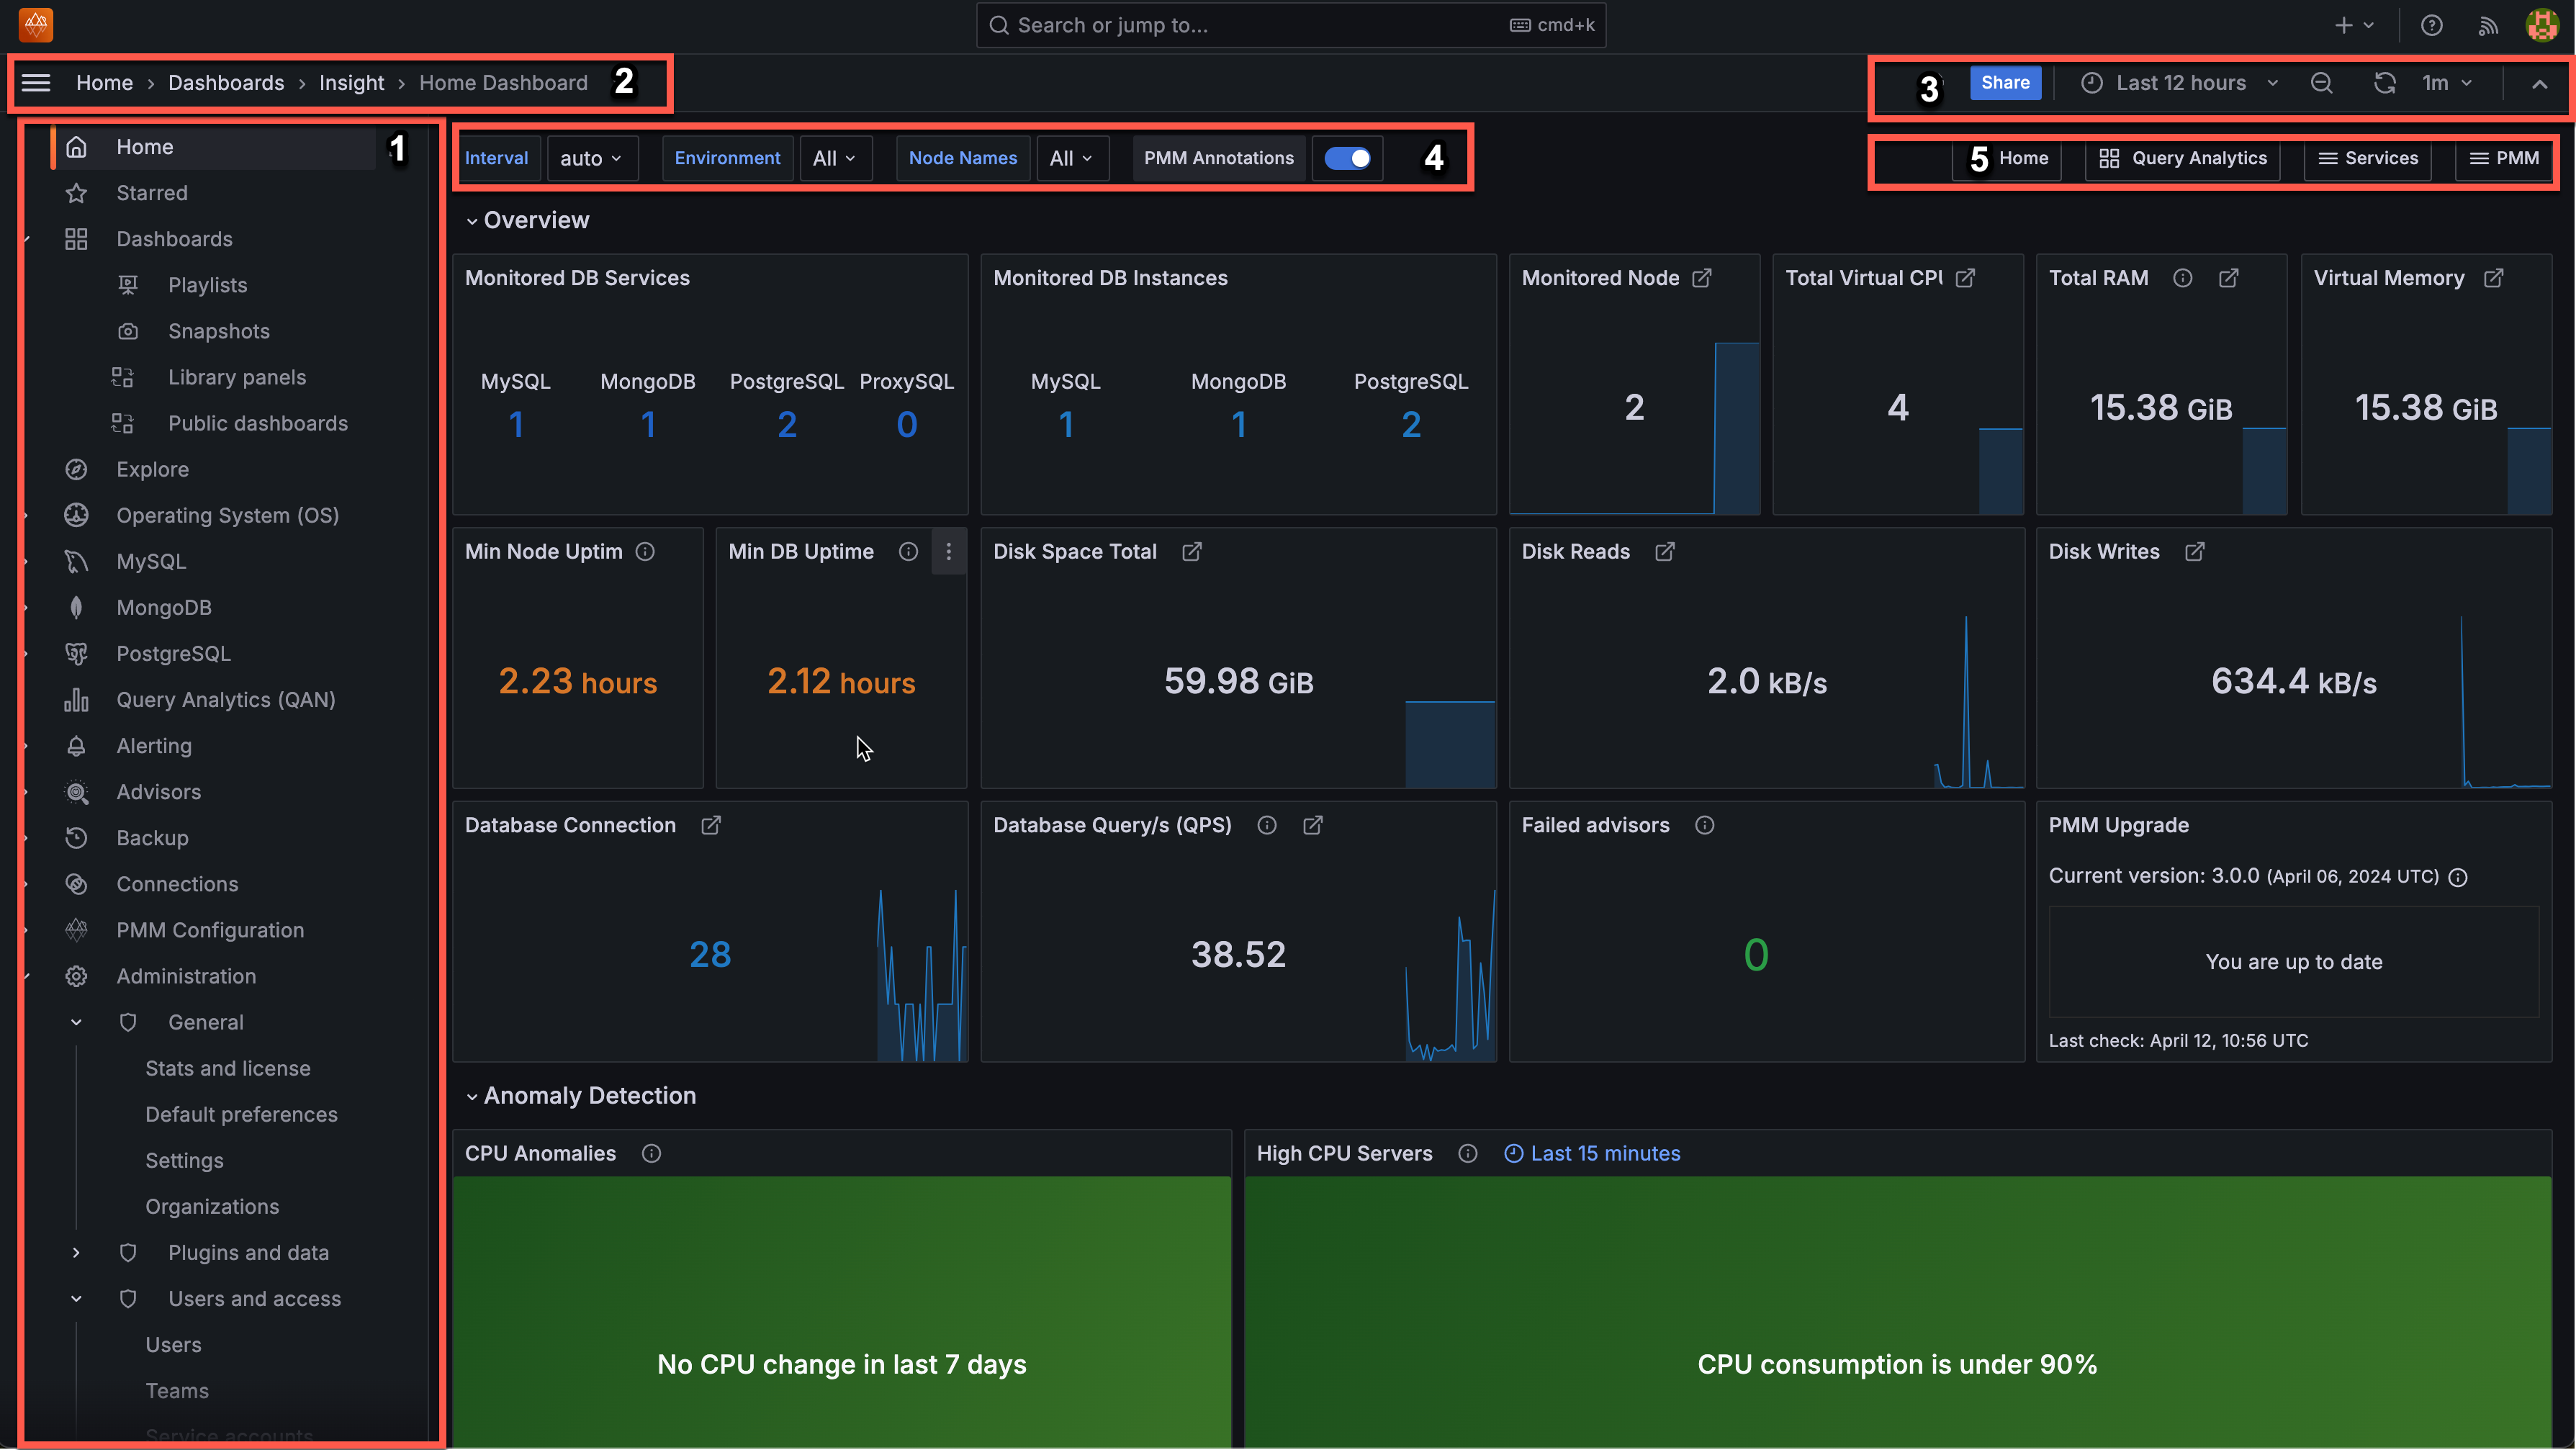Open the Backup sidebar item

152,838
